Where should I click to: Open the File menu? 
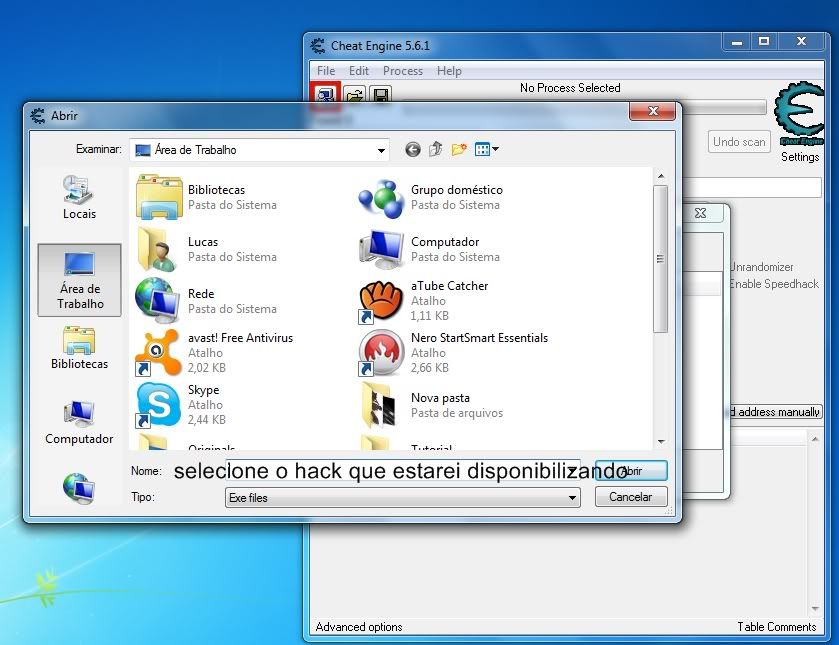coord(326,71)
